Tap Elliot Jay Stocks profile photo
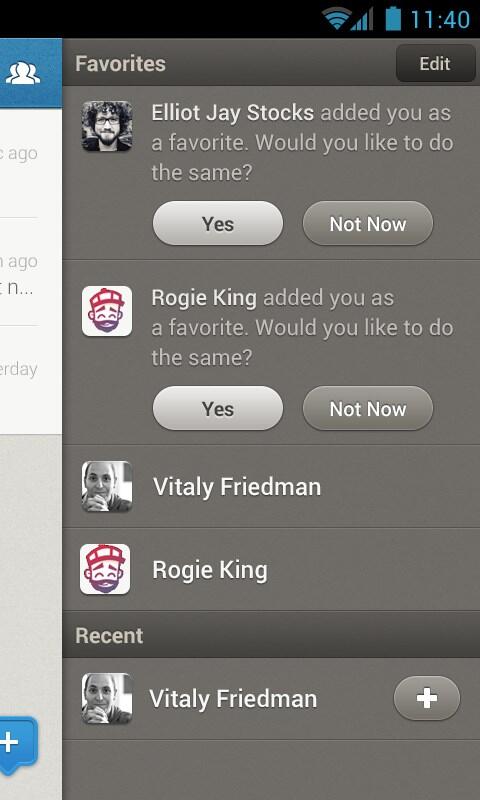The height and width of the screenshot is (800, 480). point(107,126)
